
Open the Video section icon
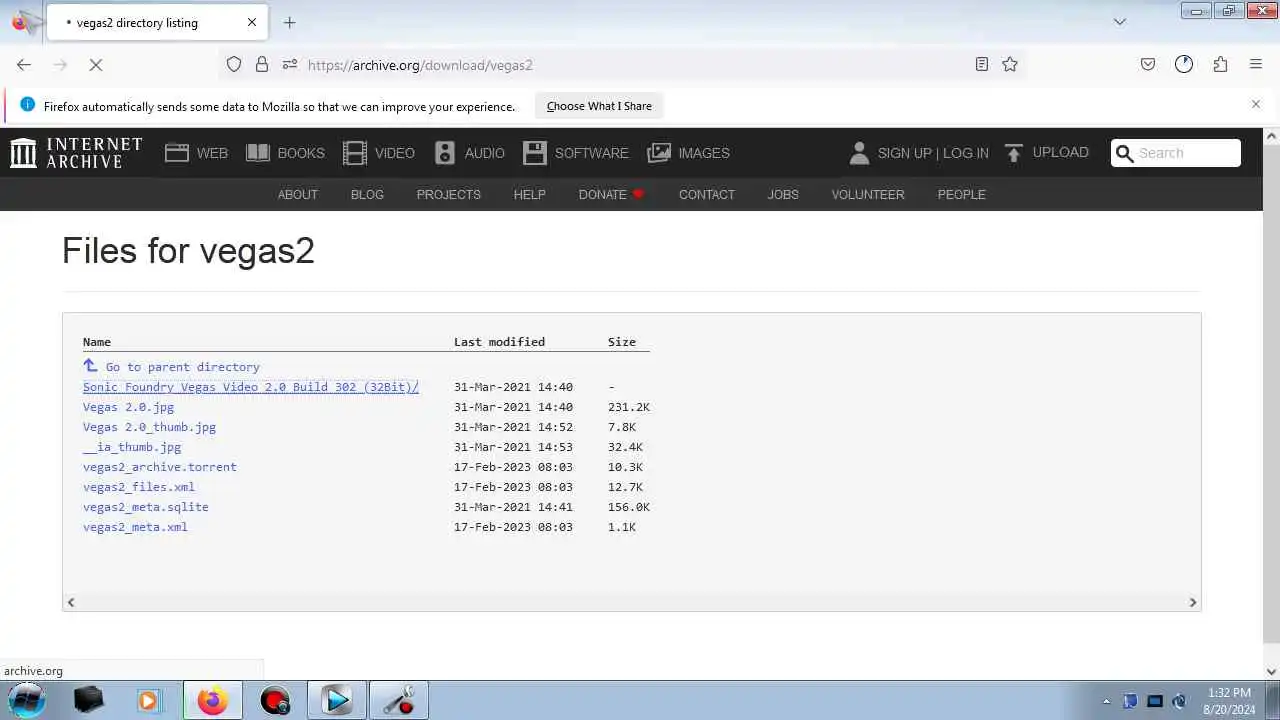tap(355, 153)
